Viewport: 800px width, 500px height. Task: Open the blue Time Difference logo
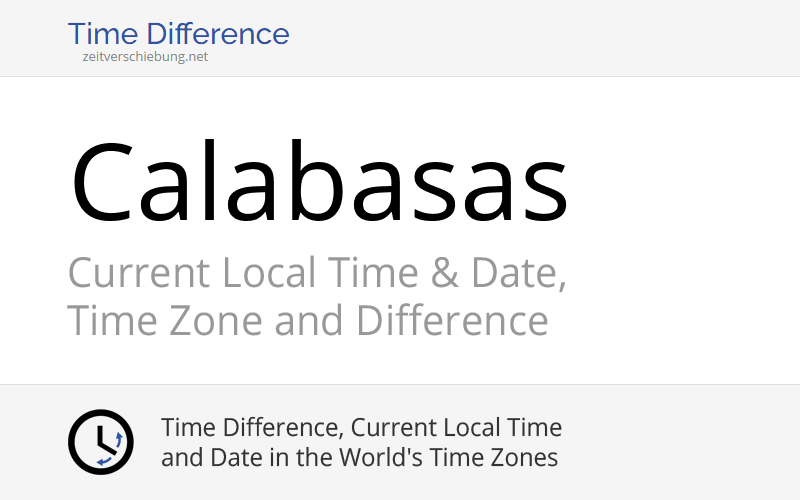click(178, 34)
